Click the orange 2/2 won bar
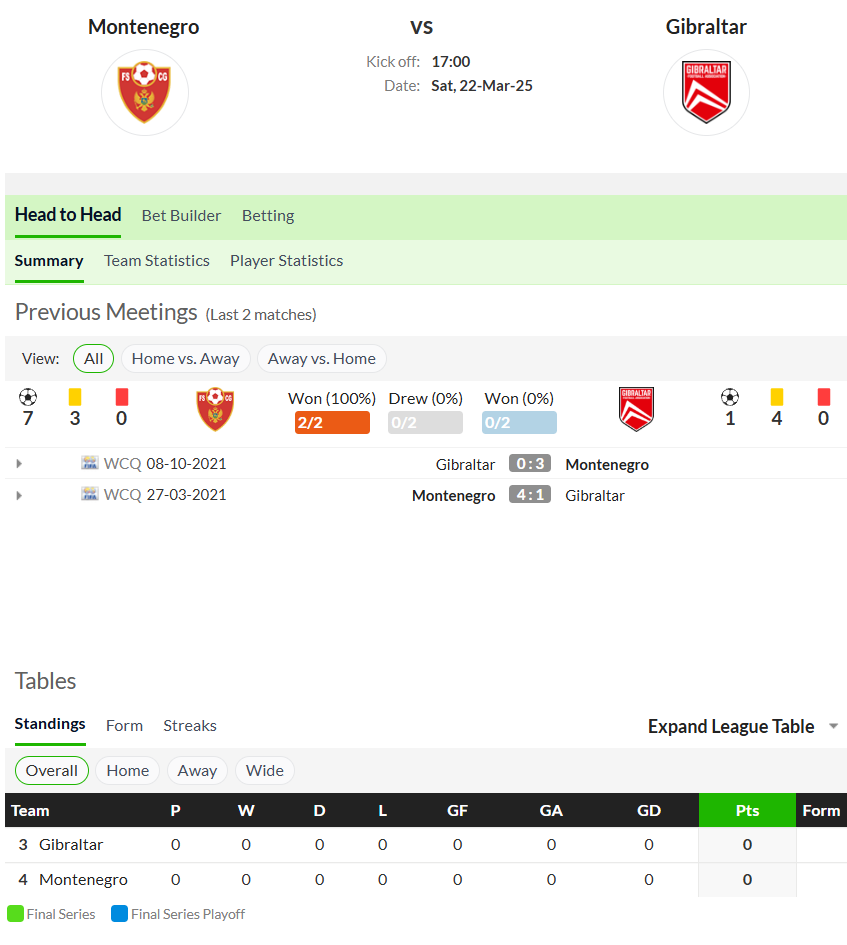 coord(332,422)
